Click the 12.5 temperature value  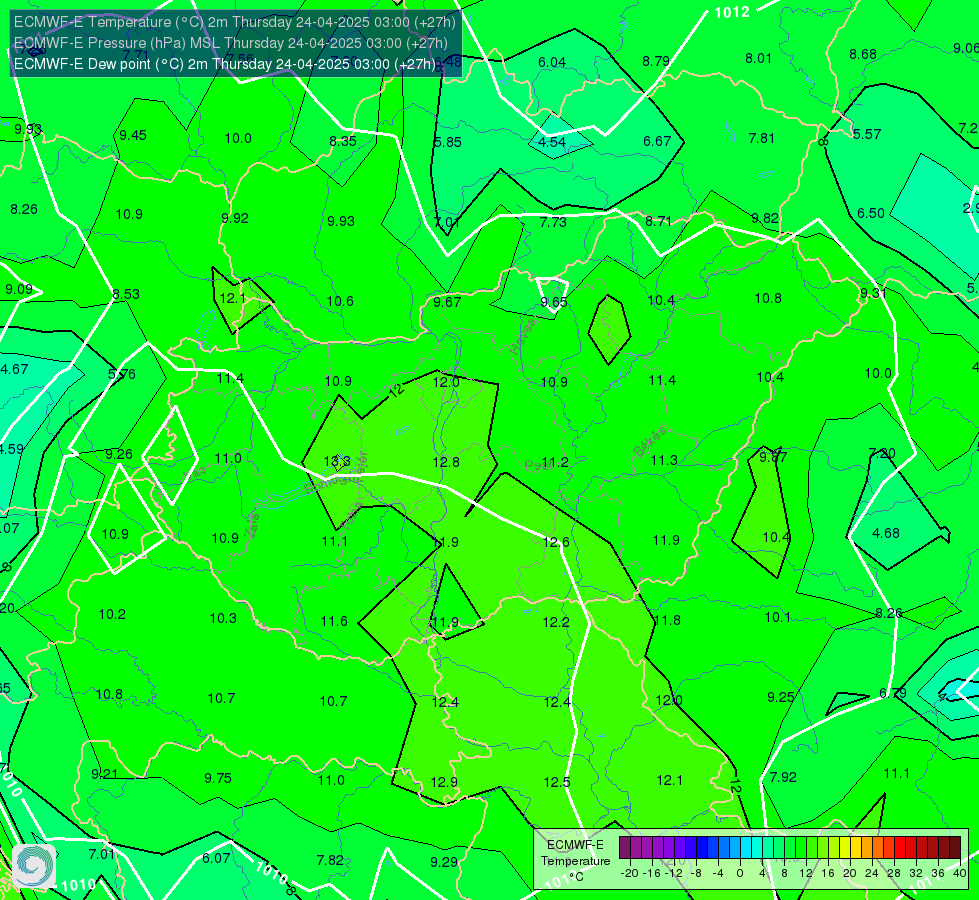click(x=556, y=782)
